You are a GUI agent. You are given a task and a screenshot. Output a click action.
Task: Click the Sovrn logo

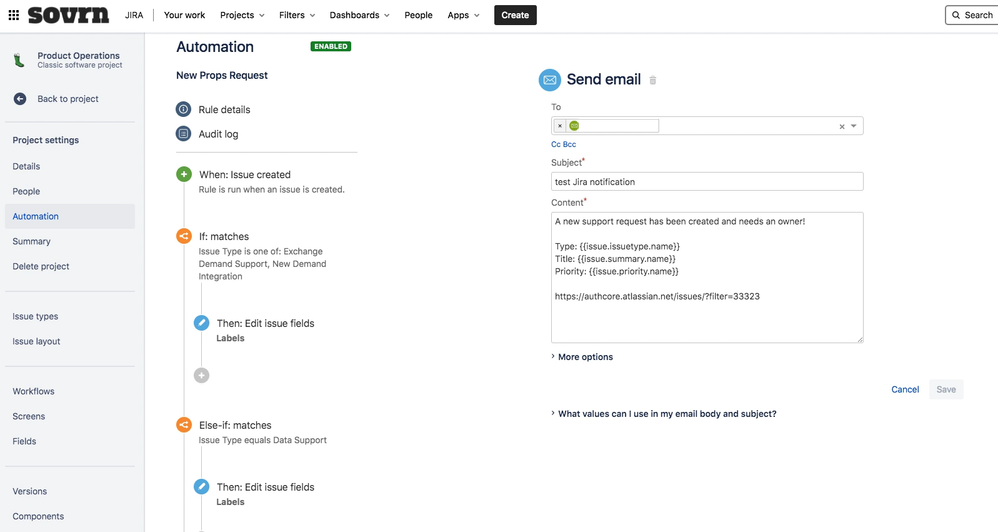click(x=68, y=15)
